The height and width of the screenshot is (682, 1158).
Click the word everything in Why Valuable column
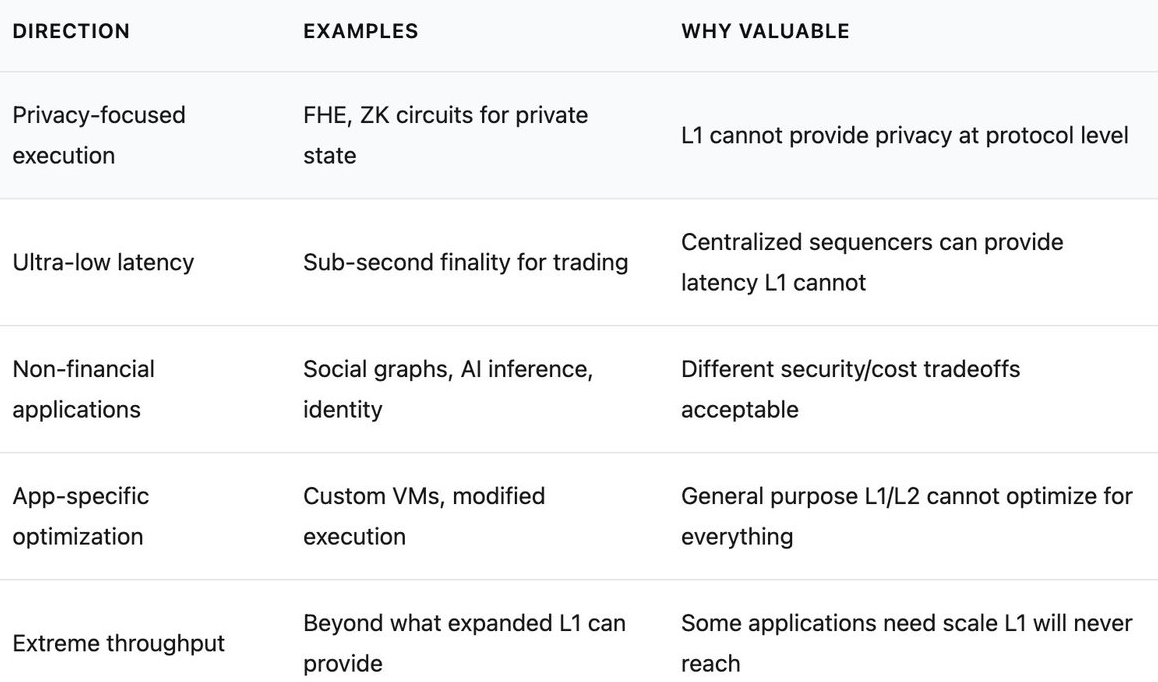[737, 537]
